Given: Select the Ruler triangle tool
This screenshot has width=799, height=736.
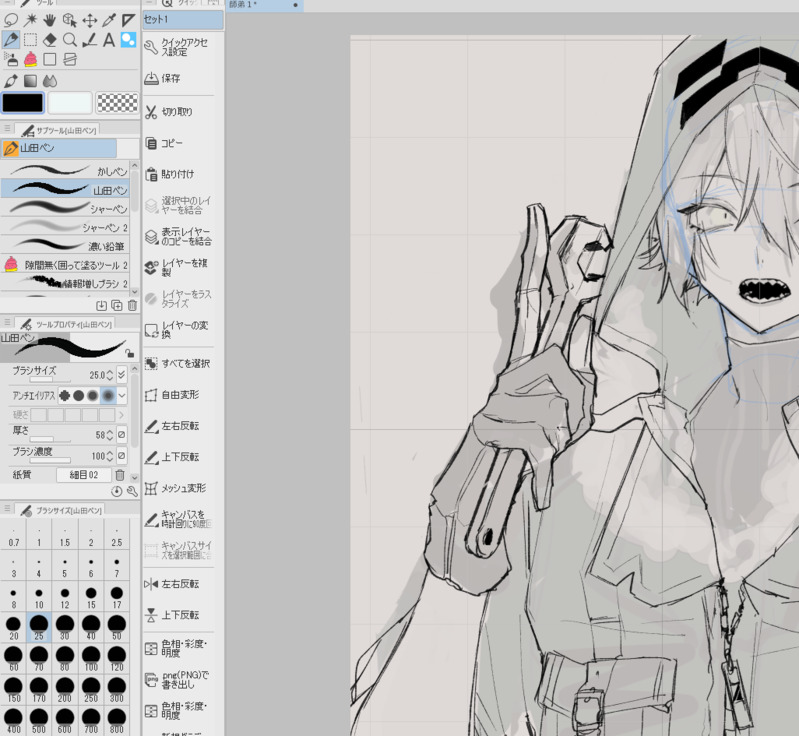Looking at the screenshot, I should coord(128,20).
